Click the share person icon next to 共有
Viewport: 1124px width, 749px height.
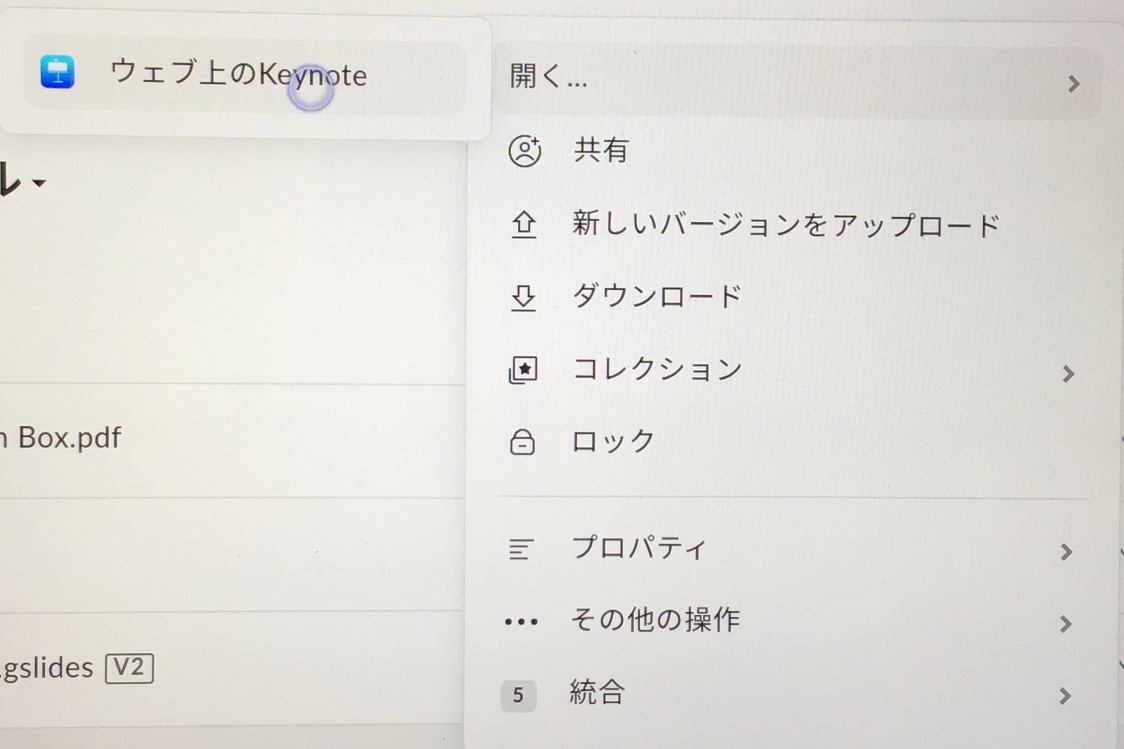[x=522, y=150]
